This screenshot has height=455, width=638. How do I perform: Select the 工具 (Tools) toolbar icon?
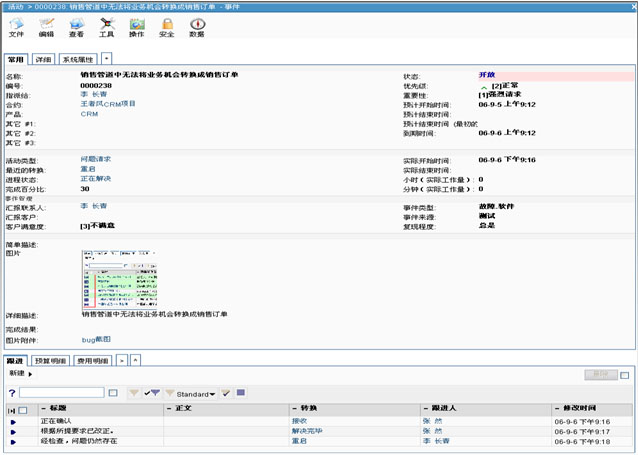click(x=106, y=25)
